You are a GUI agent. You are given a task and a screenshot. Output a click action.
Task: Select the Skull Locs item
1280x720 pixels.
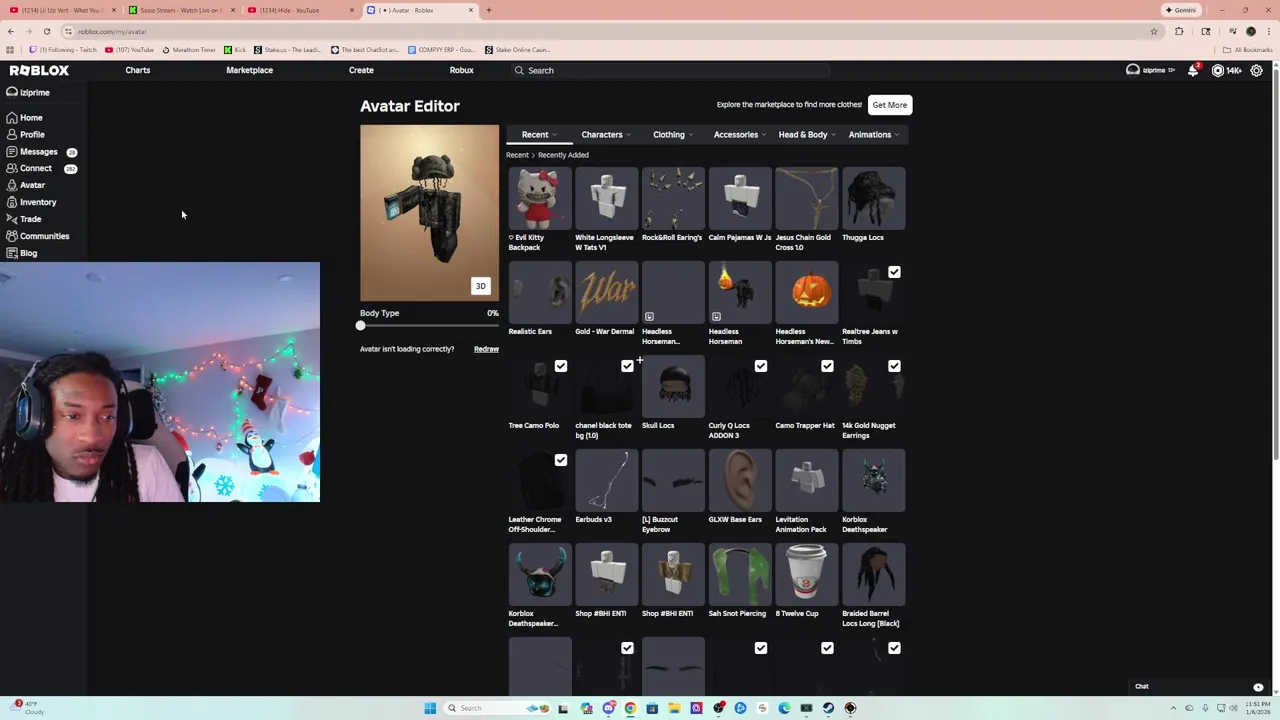673,394
